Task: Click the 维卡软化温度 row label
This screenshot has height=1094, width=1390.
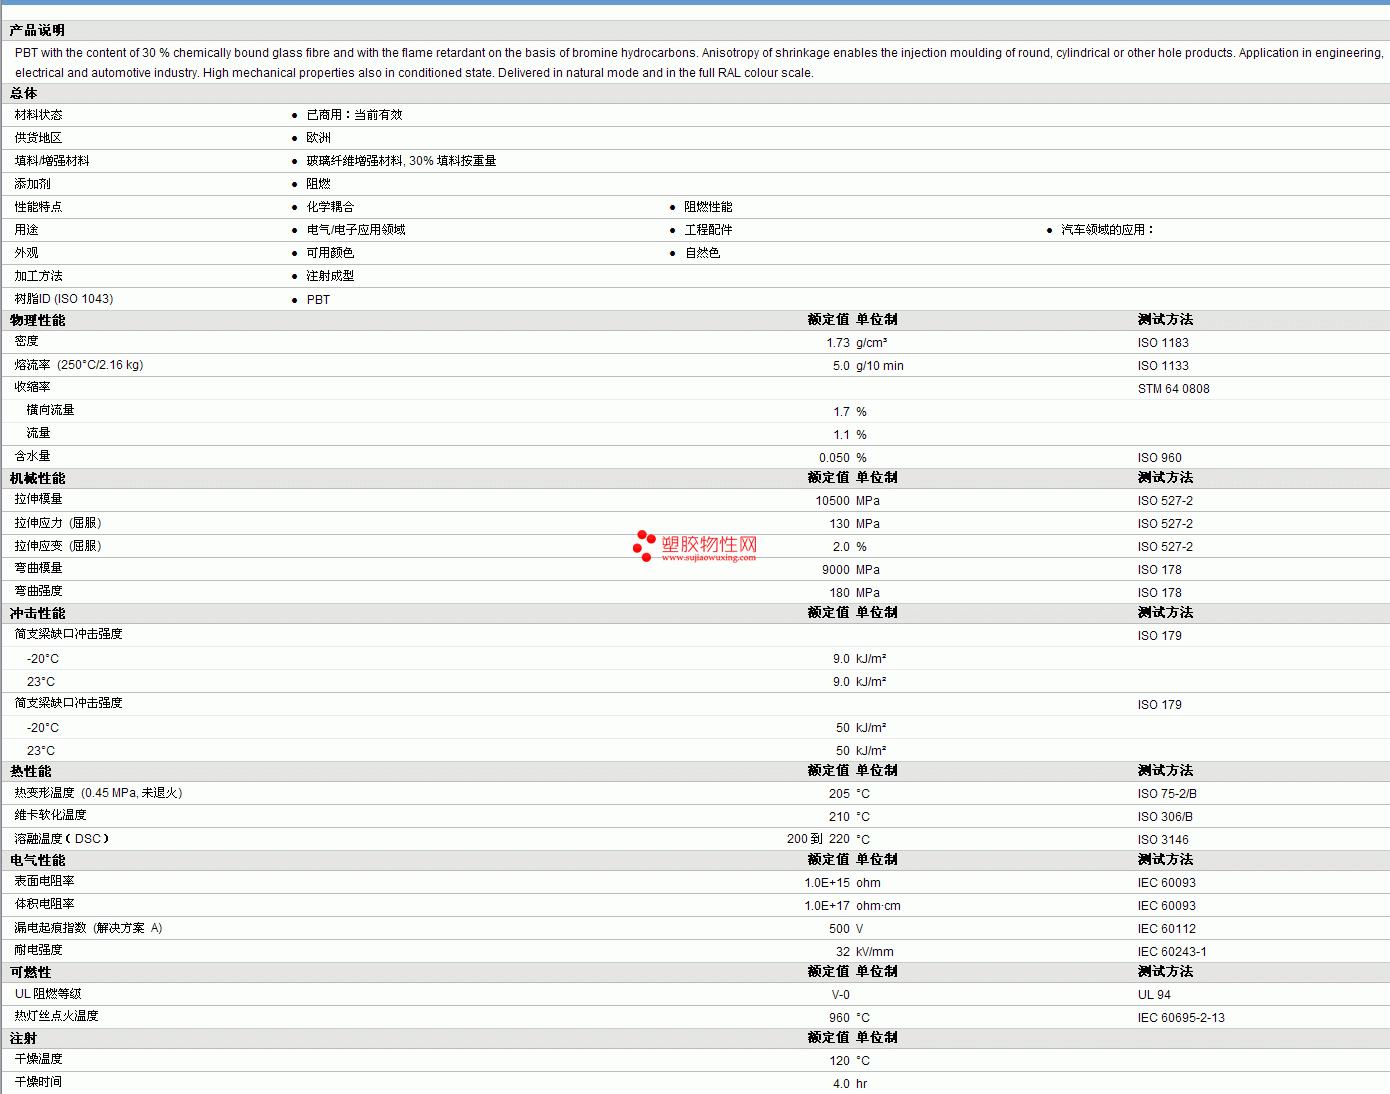Action: tap(50, 815)
